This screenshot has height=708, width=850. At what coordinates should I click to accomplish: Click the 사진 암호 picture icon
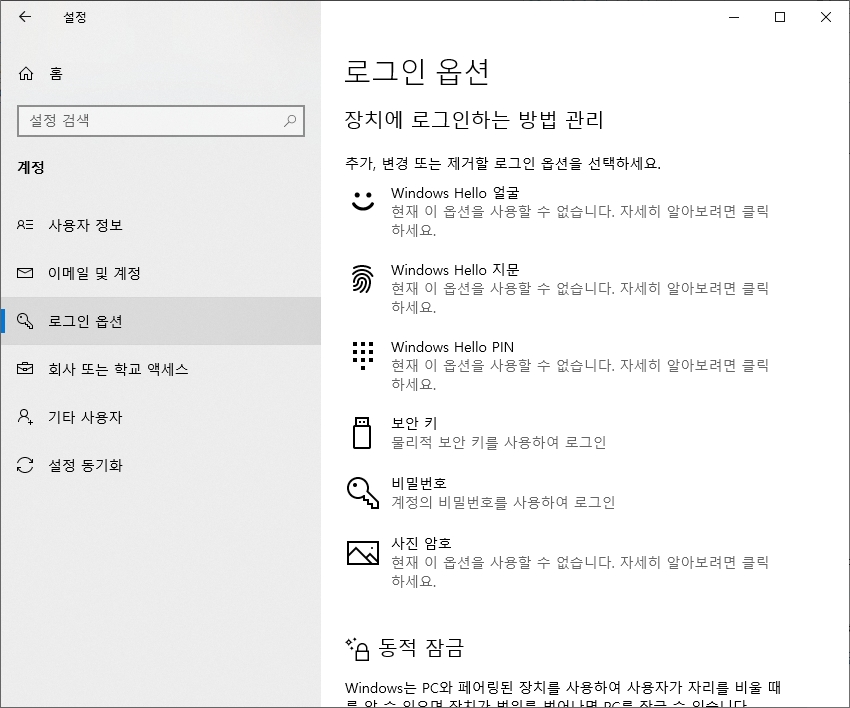tap(363, 552)
